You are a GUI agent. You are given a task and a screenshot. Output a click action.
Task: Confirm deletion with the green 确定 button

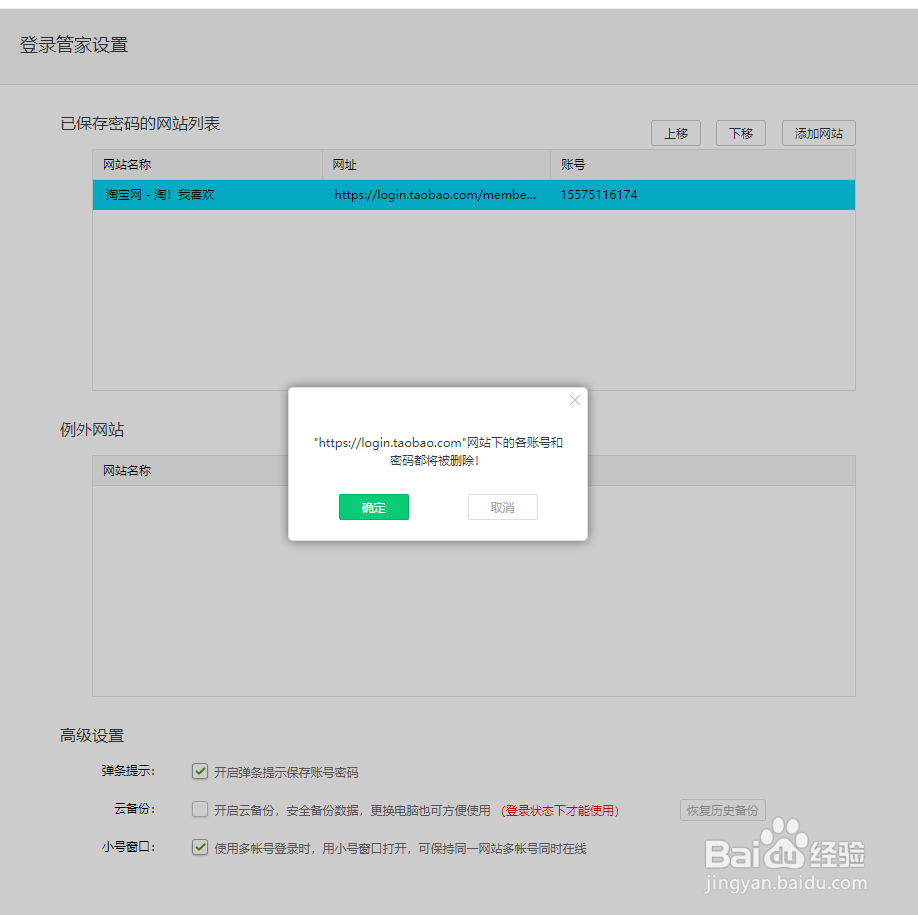(374, 507)
